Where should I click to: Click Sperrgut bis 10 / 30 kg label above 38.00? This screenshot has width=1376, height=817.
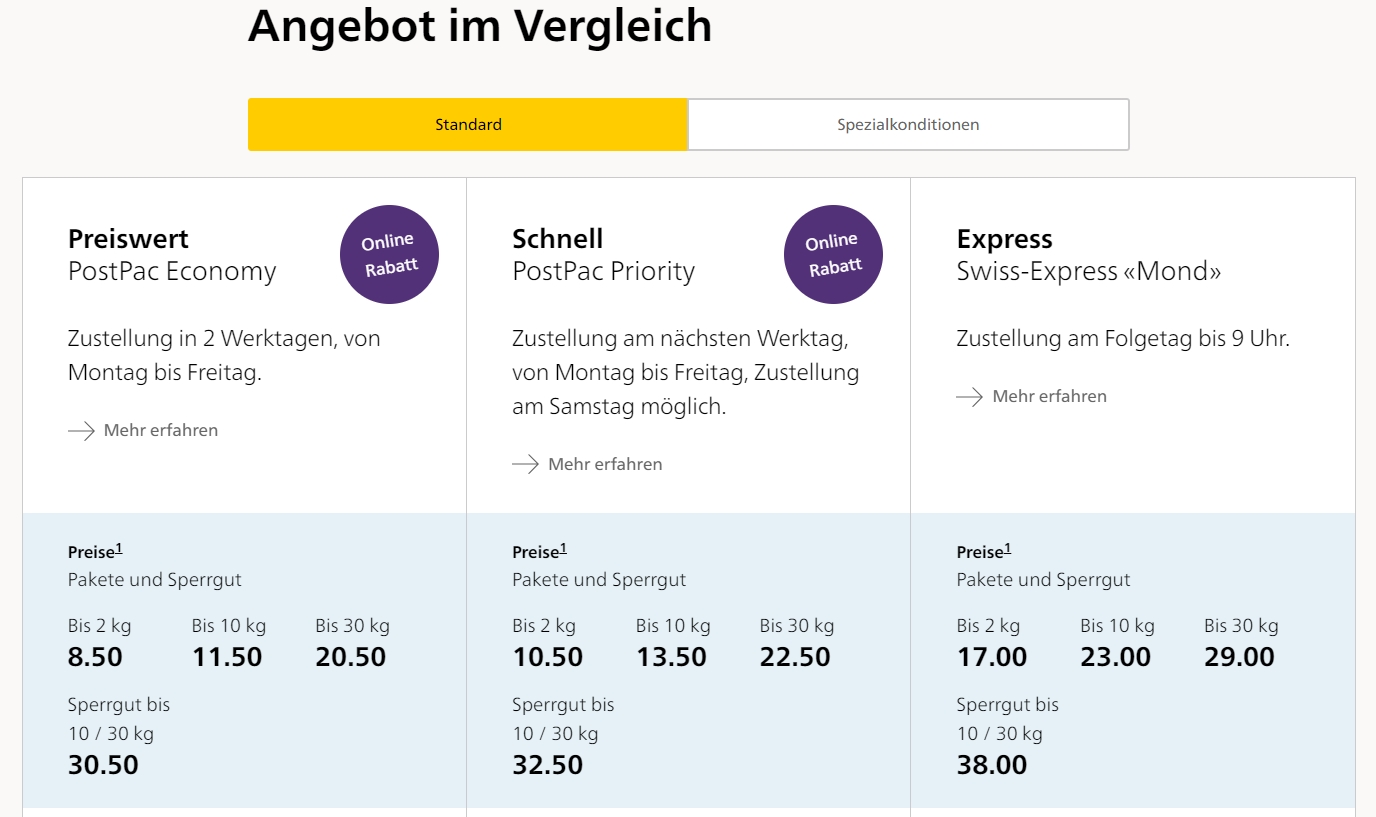coord(1007,719)
